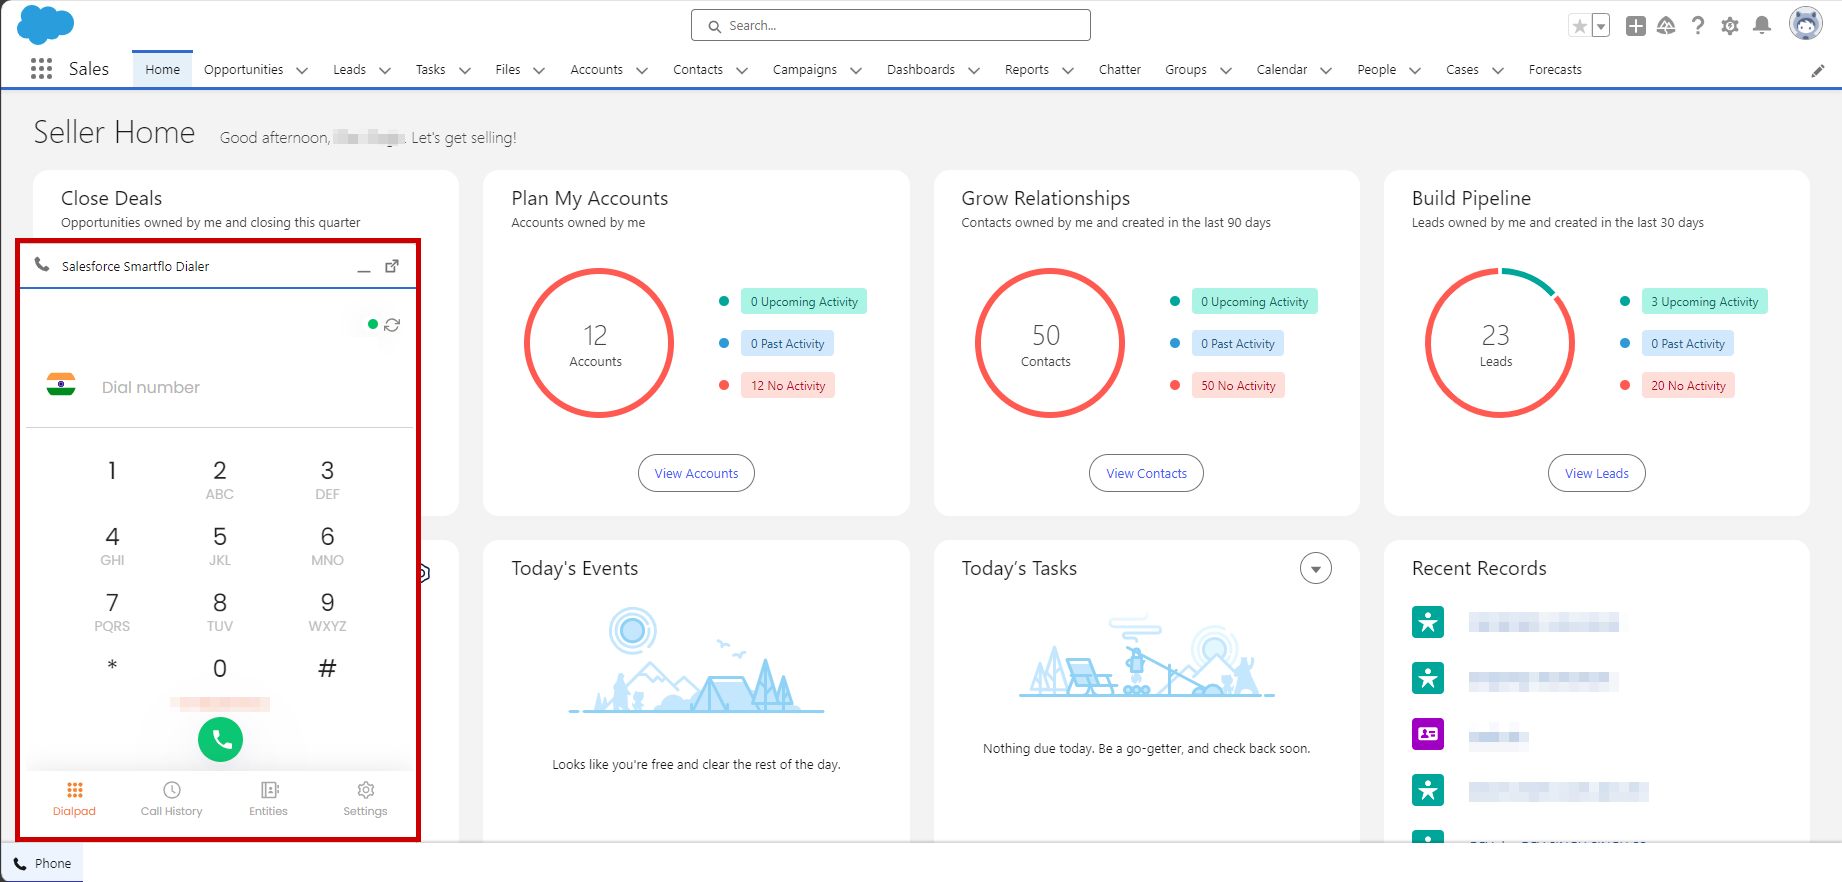Open the Groups tab

1185,69
